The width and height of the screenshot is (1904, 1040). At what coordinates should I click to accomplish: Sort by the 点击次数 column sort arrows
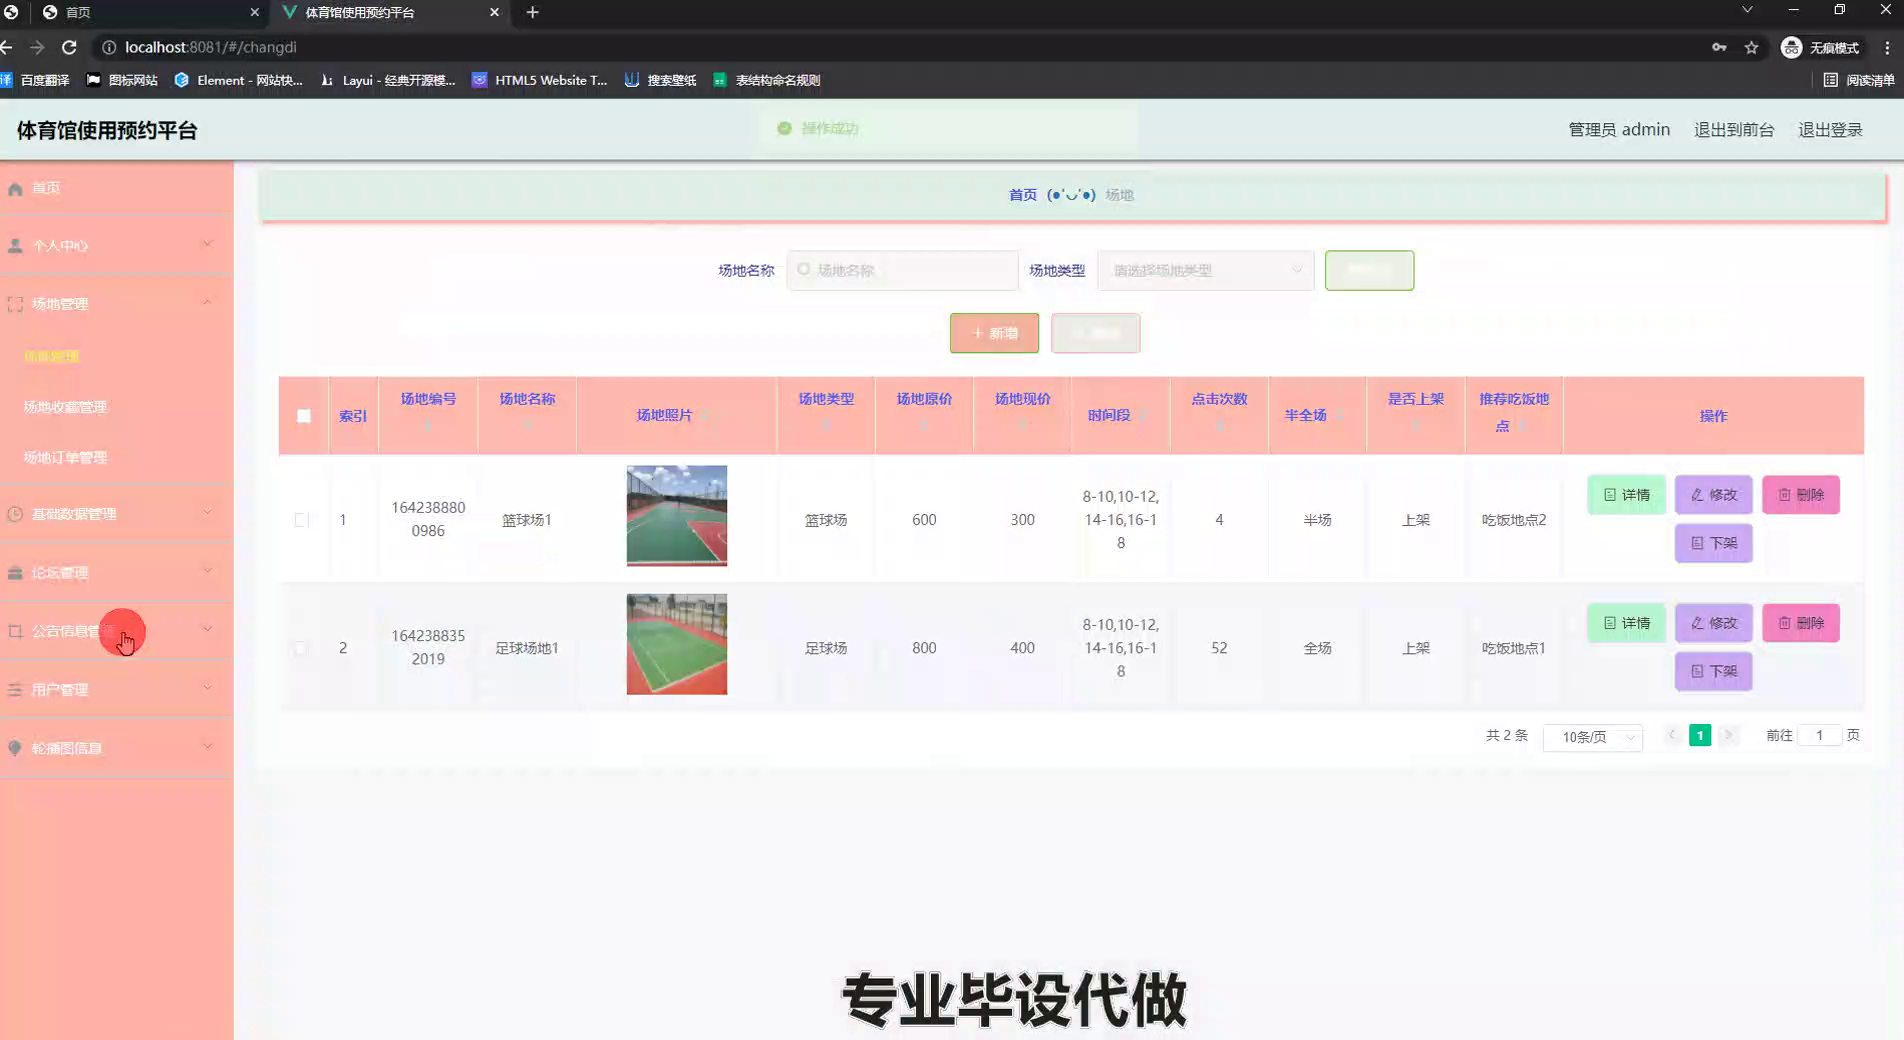(x=1219, y=424)
